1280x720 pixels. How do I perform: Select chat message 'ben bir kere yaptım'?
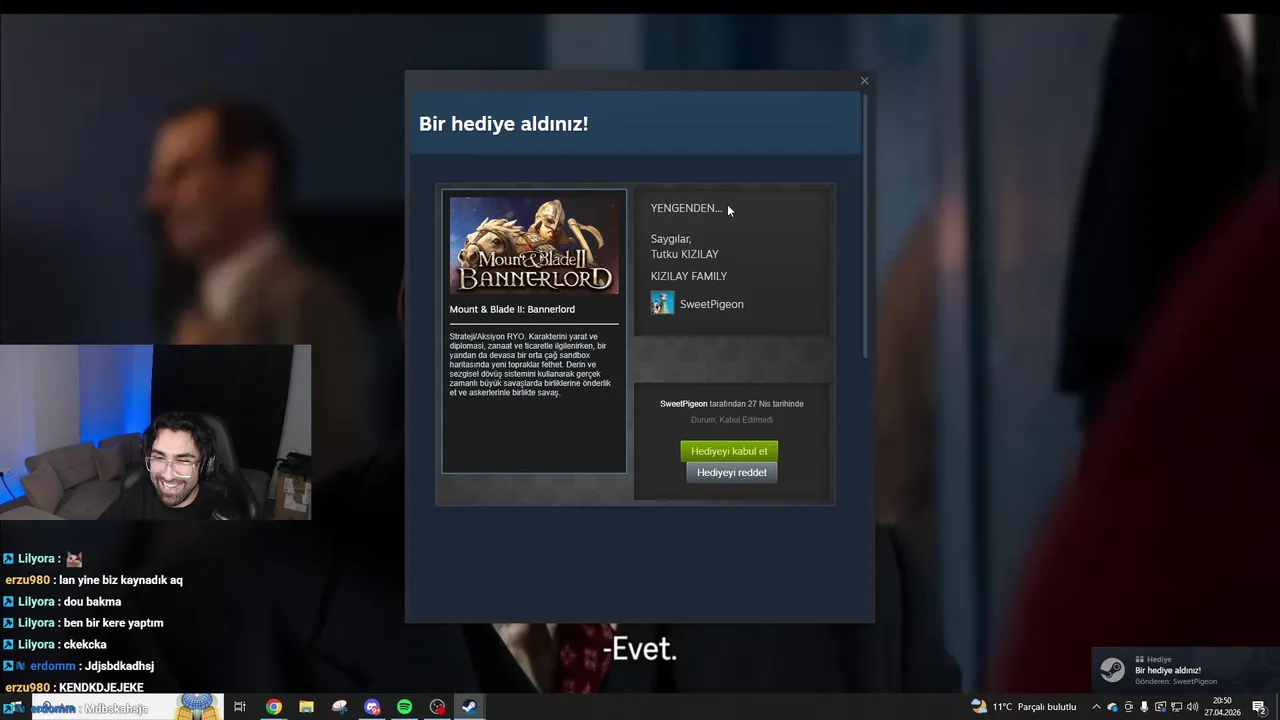click(113, 623)
